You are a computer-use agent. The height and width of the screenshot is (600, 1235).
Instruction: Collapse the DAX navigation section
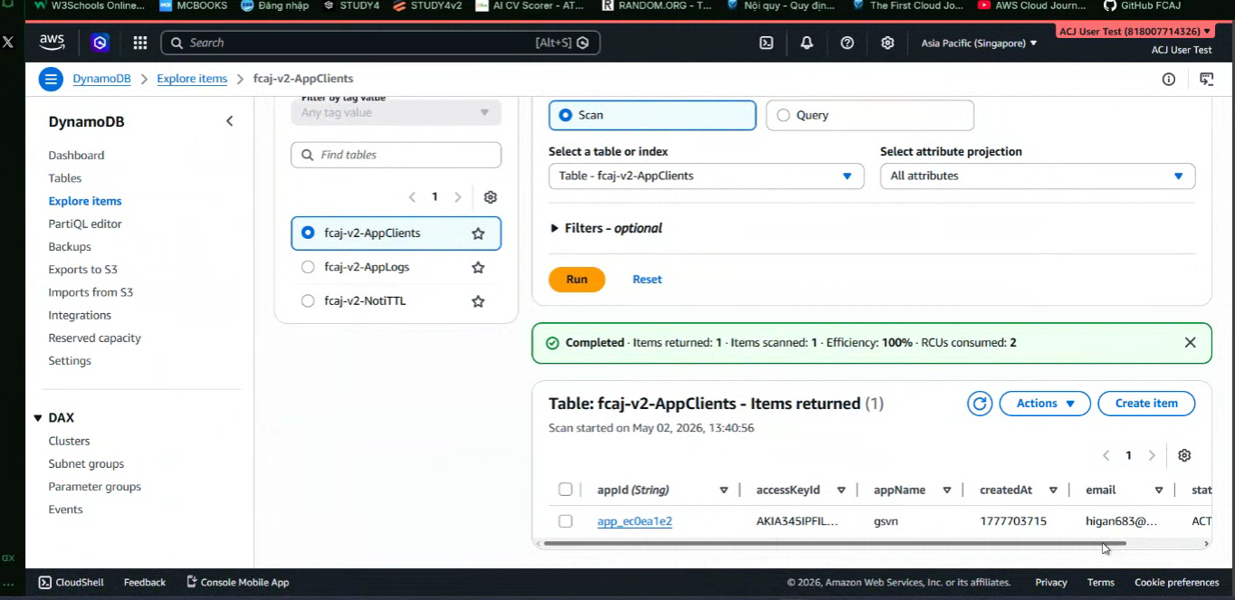38,418
